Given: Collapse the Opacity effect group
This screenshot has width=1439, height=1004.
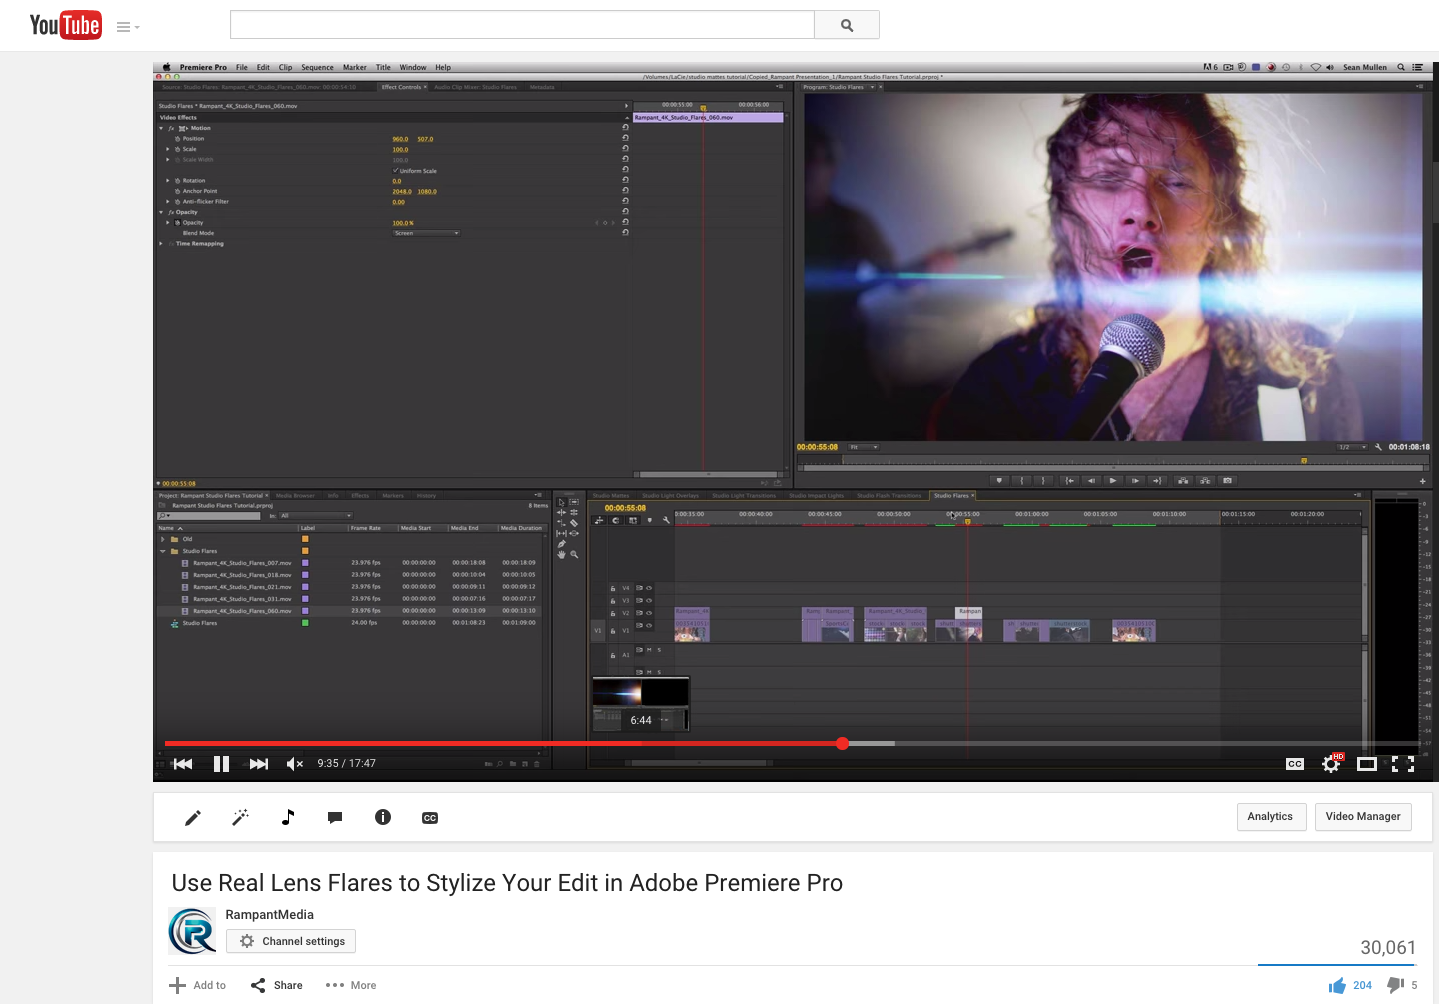Looking at the screenshot, I should point(161,212).
